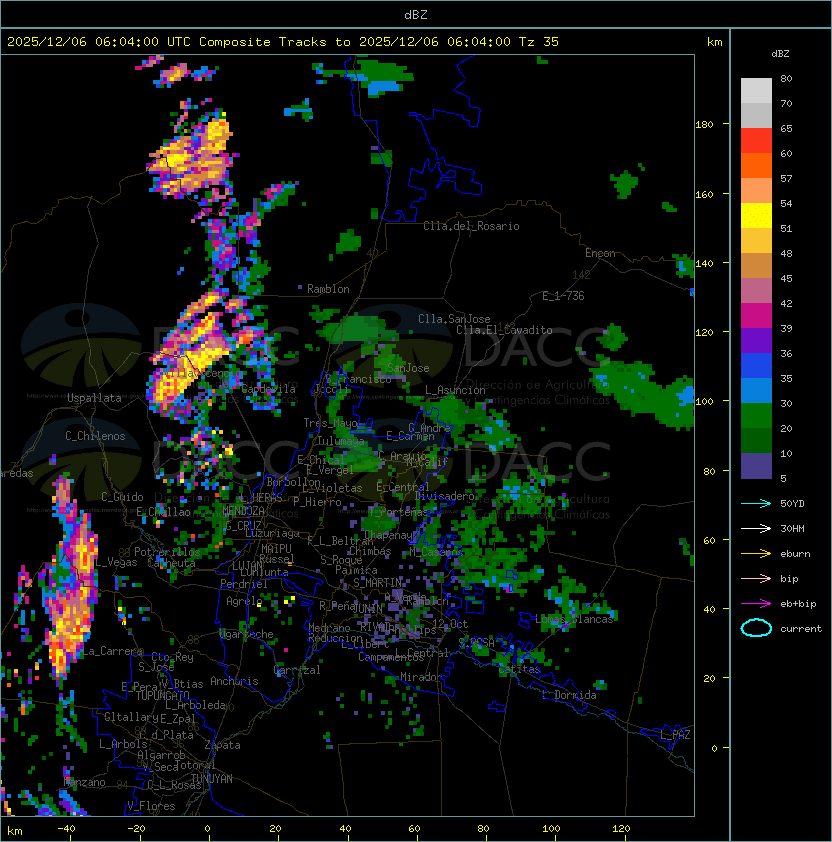Click the 'Clla.El_Cavadito' map label

click(504, 330)
